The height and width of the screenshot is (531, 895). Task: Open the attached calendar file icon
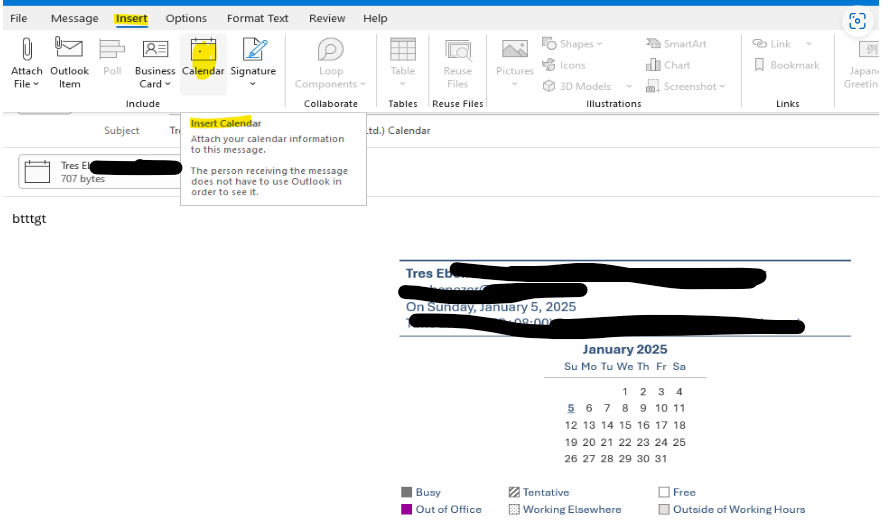(x=38, y=172)
